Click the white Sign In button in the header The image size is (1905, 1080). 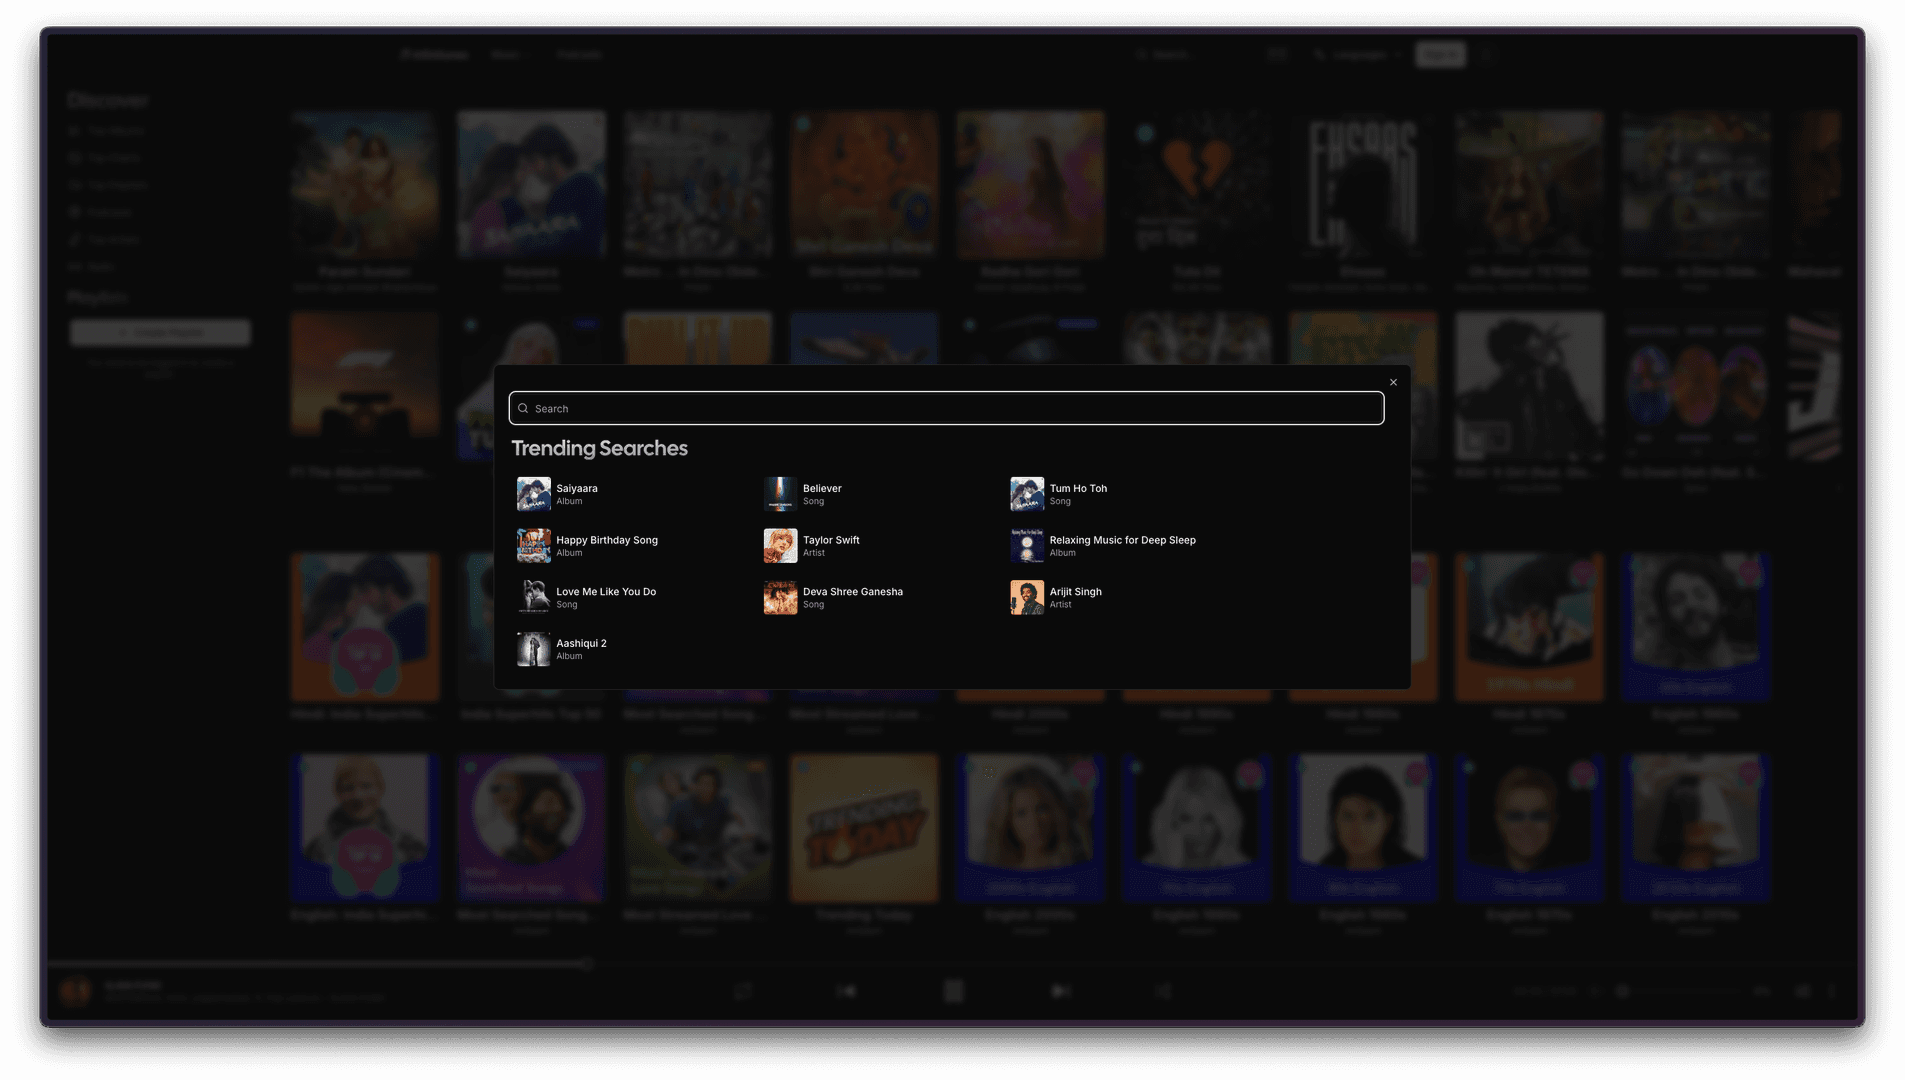pos(1440,55)
